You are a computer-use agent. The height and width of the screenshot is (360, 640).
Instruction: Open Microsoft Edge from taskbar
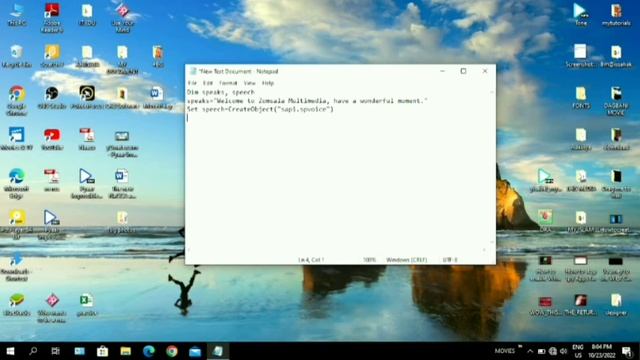click(x=149, y=351)
